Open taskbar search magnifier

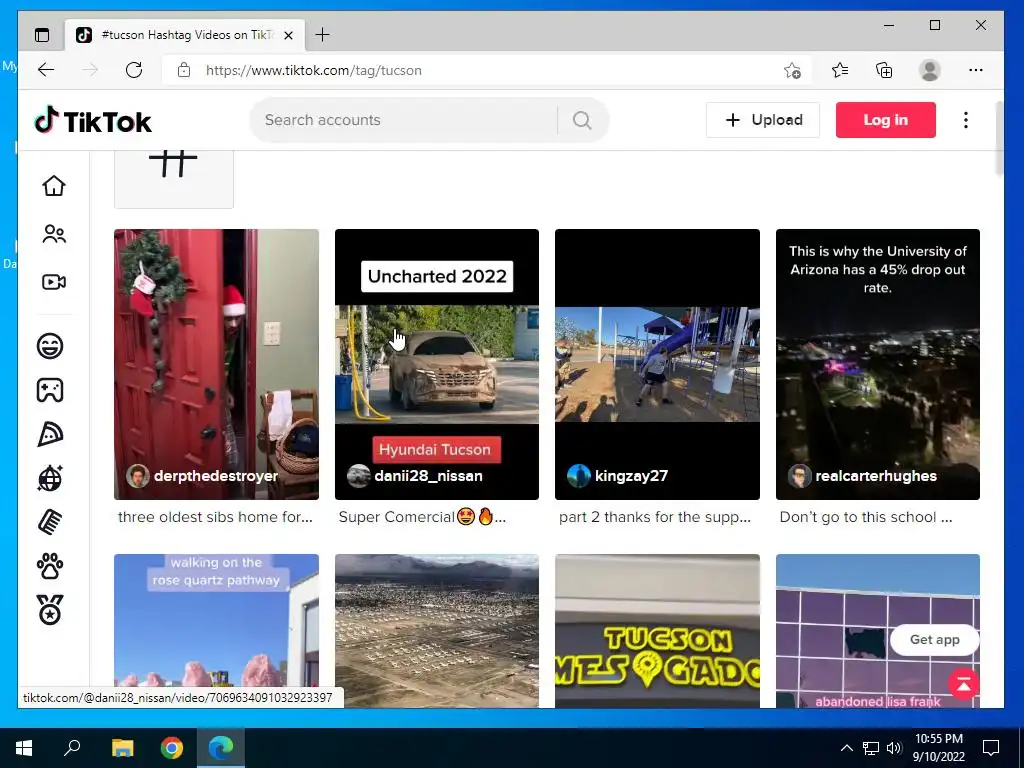pos(72,748)
